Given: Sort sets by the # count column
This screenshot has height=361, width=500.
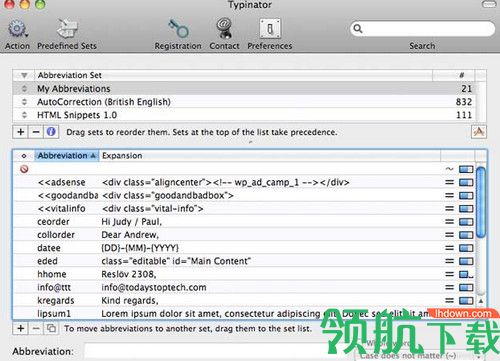Looking at the screenshot, I should coord(454,75).
